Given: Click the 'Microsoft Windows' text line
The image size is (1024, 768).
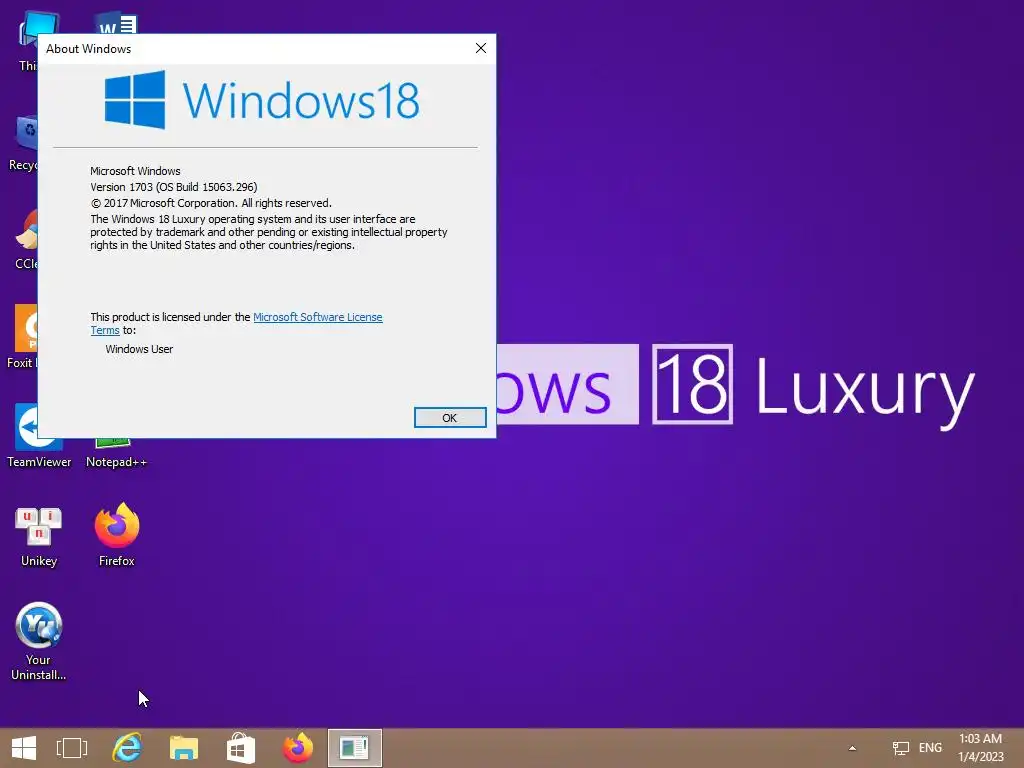Looking at the screenshot, I should click(135, 171).
